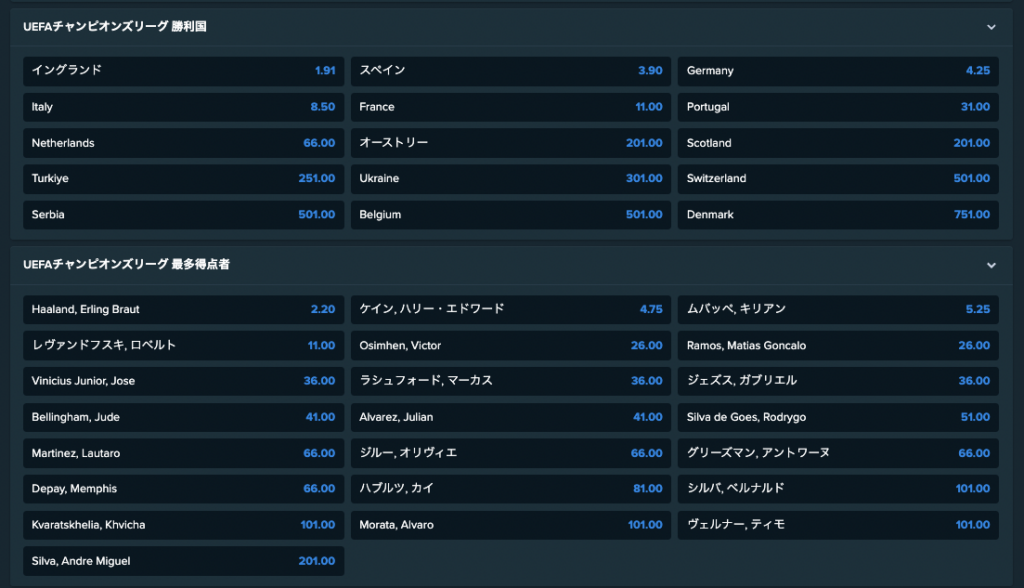Select ムバッペ, キリアン odds 5.25
Screen dimensions: 1024x588
(x=838, y=309)
